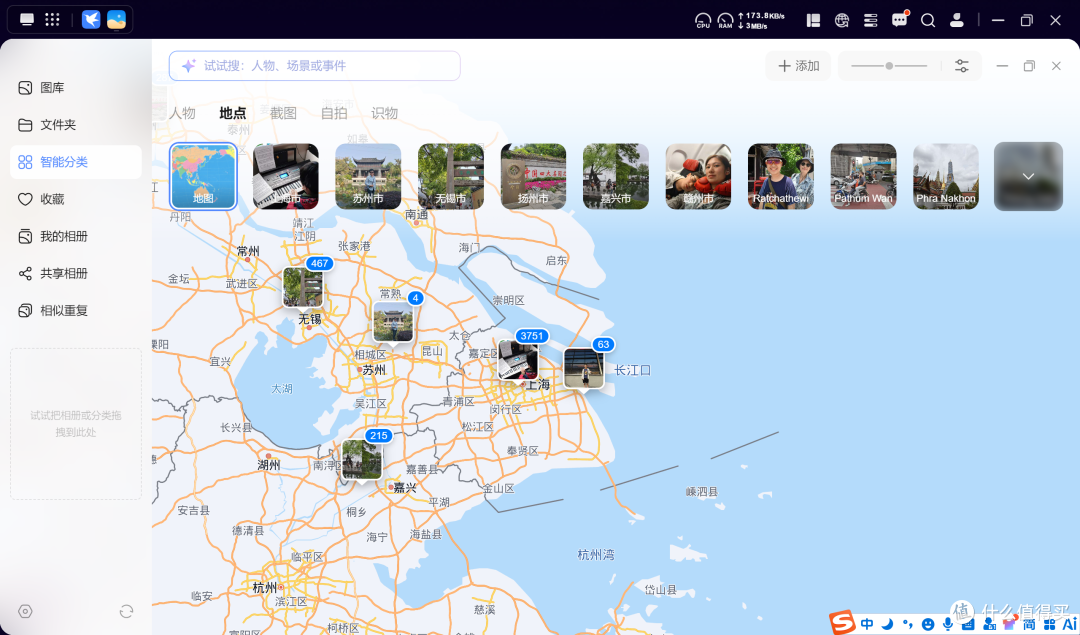Select the 地图 map thumbnail
The width and height of the screenshot is (1080, 635).
(x=203, y=176)
